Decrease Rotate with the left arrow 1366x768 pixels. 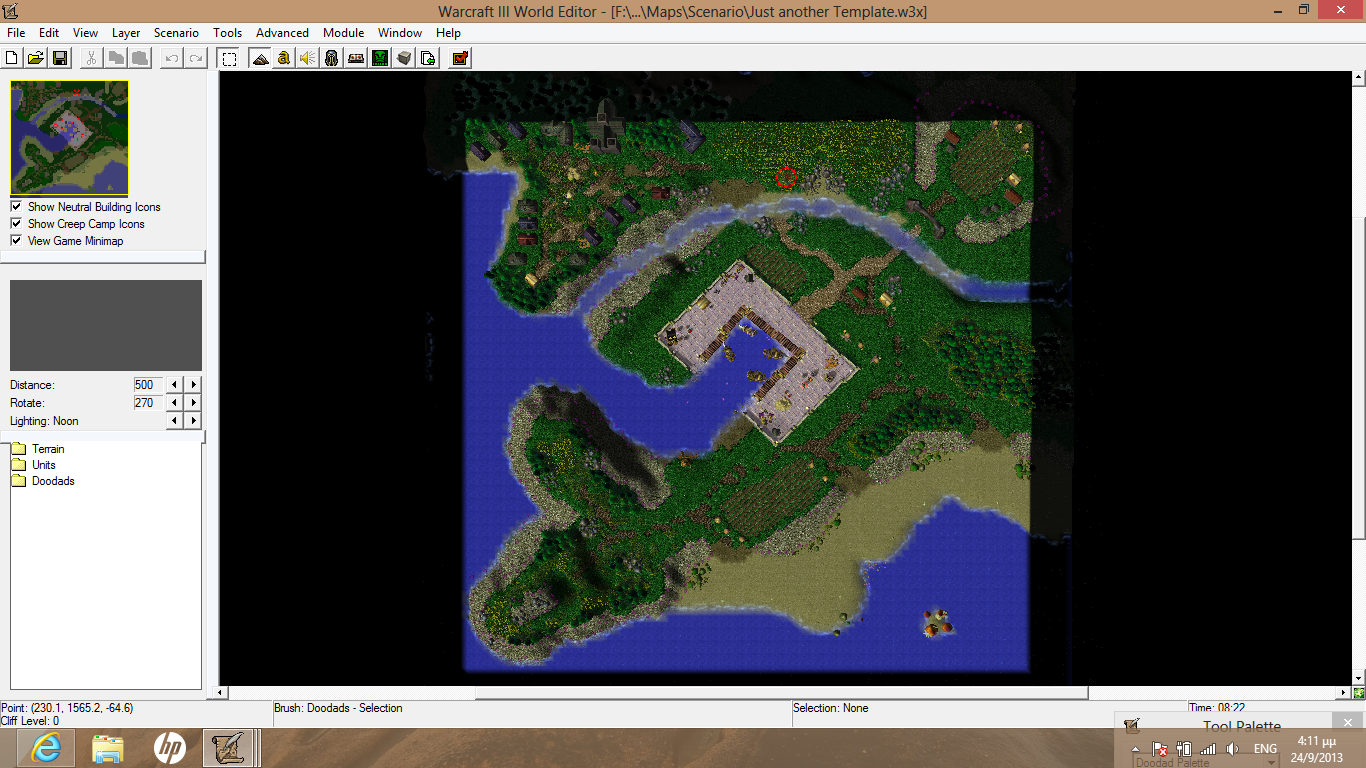(x=175, y=403)
